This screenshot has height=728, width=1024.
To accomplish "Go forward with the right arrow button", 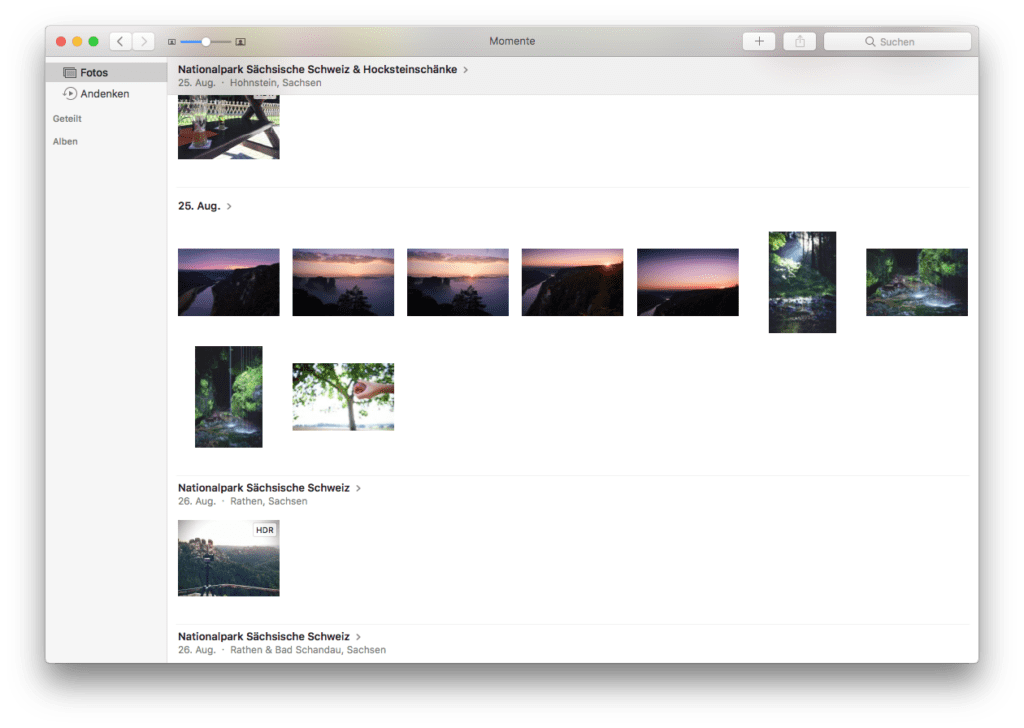I will pyautogui.click(x=144, y=41).
